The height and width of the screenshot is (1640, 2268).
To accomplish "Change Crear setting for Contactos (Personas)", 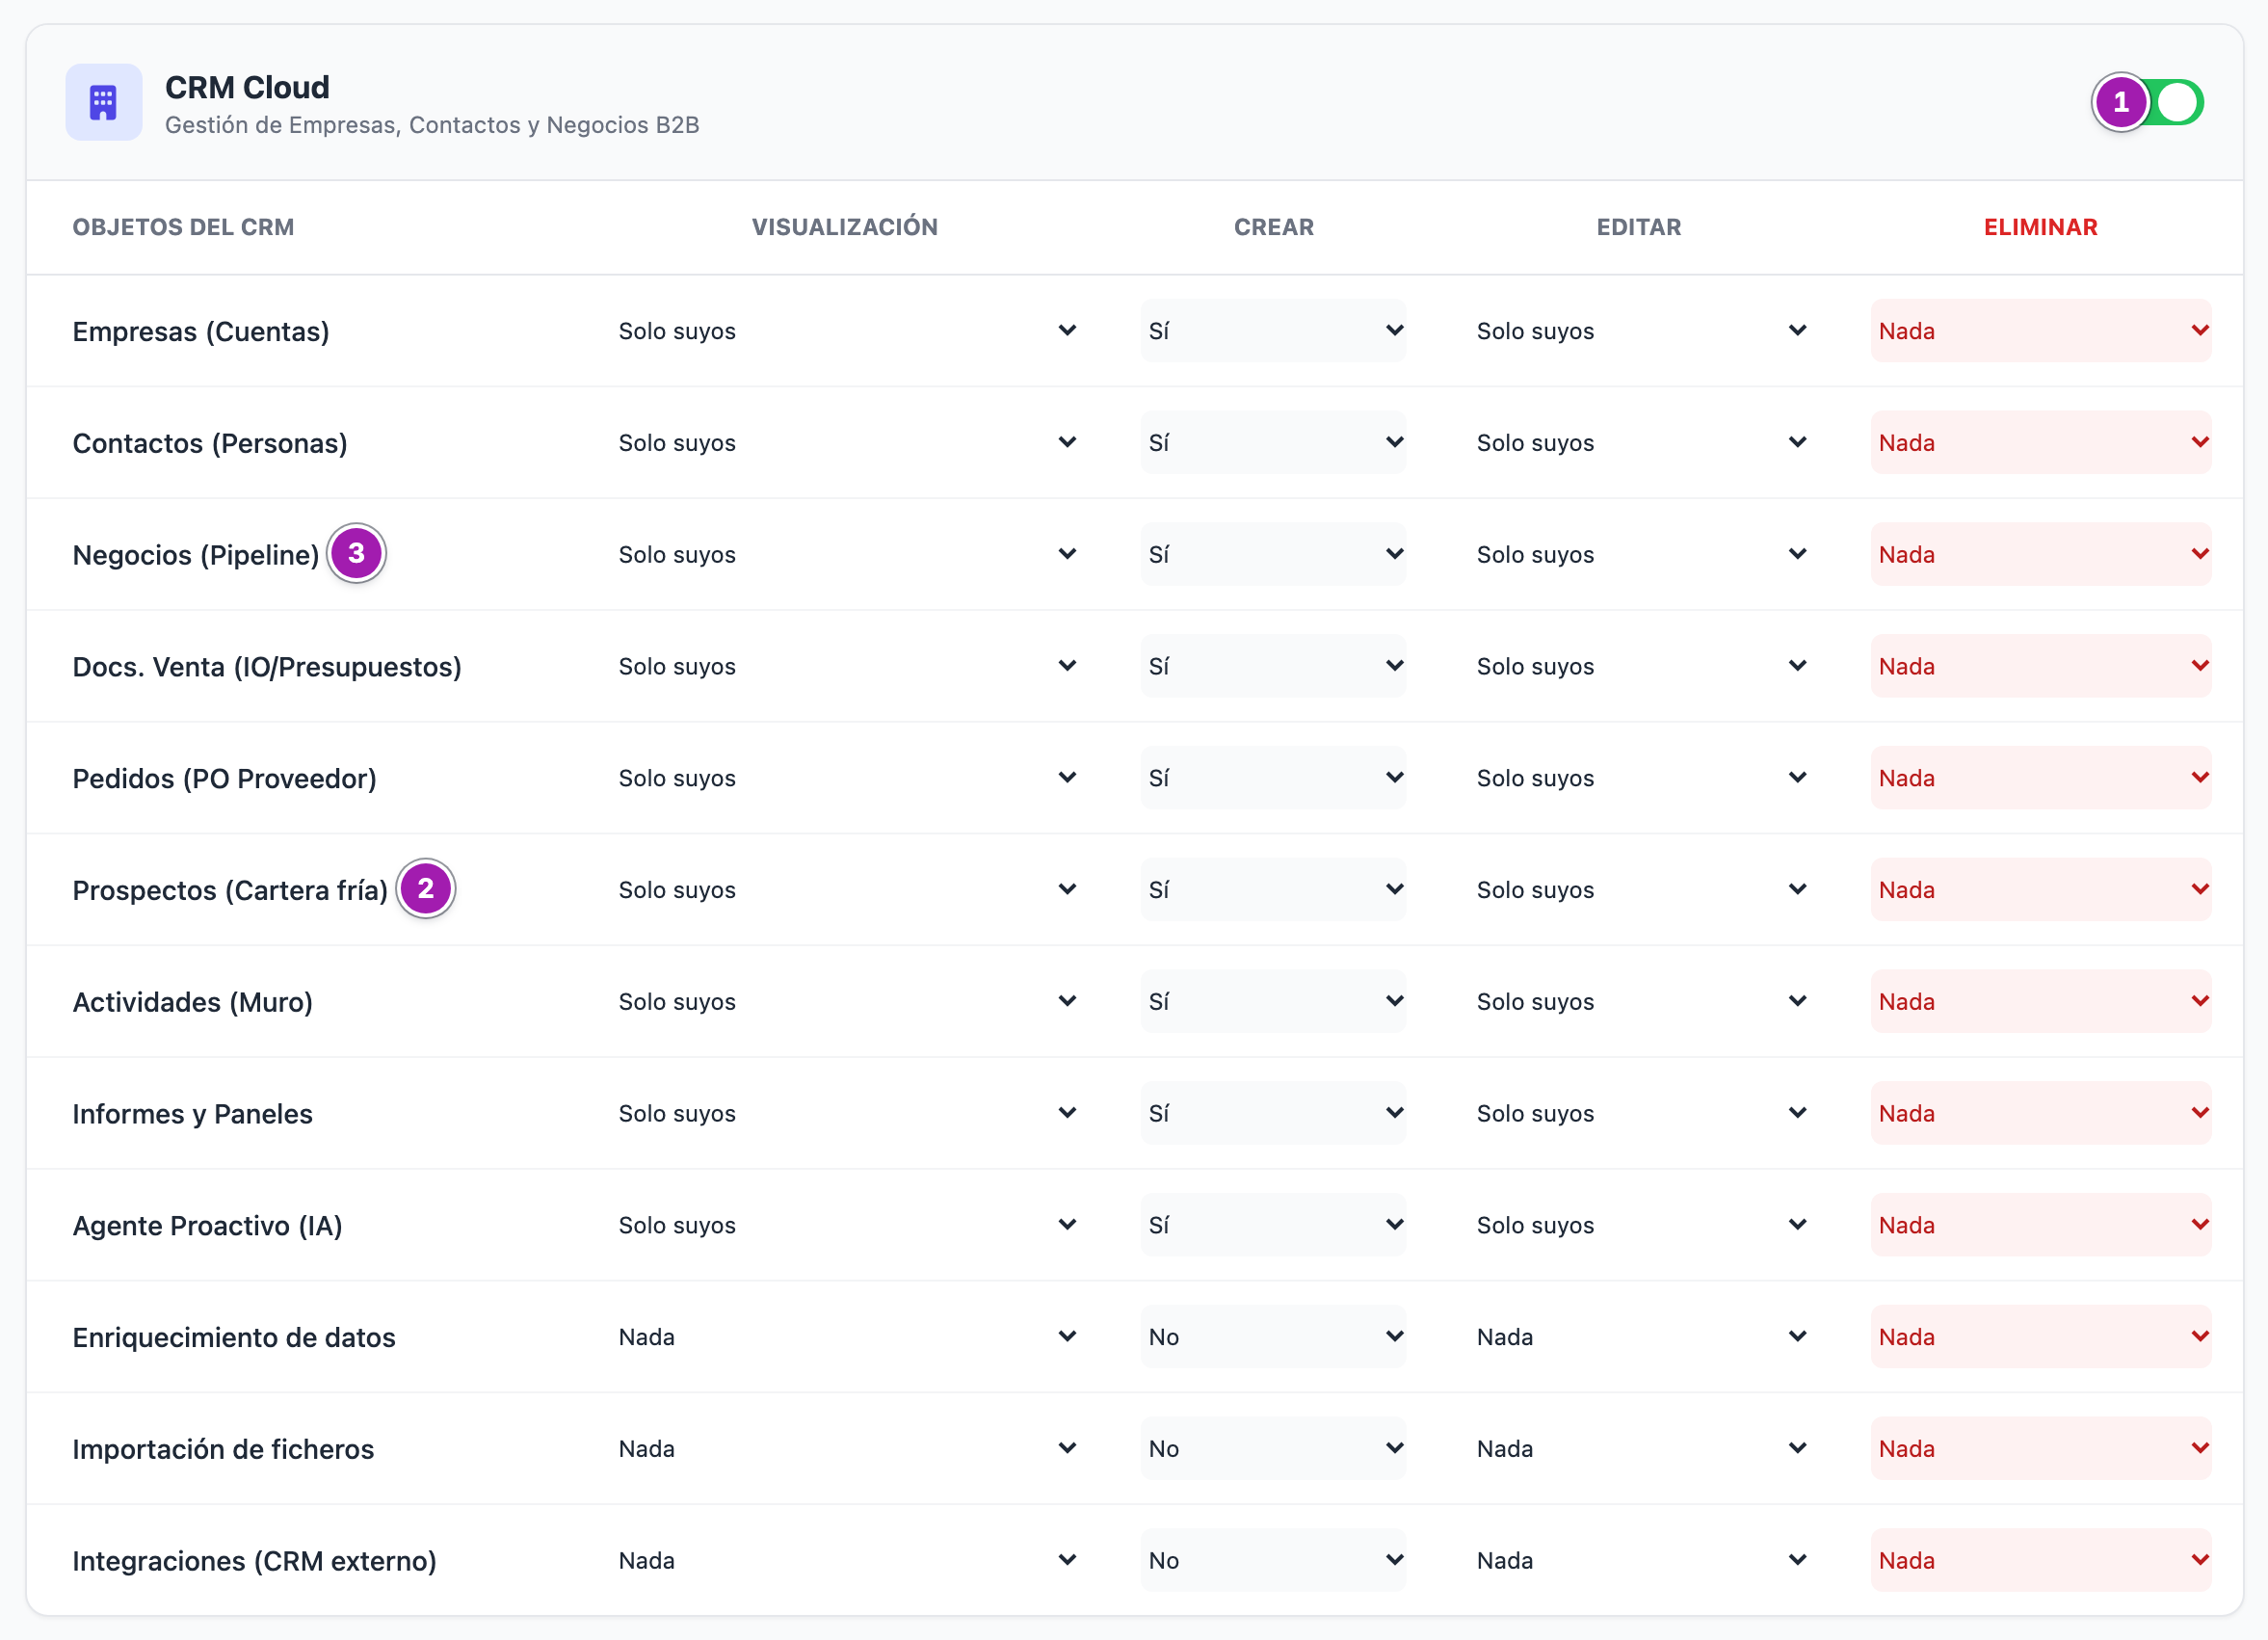I will 1273,443.
